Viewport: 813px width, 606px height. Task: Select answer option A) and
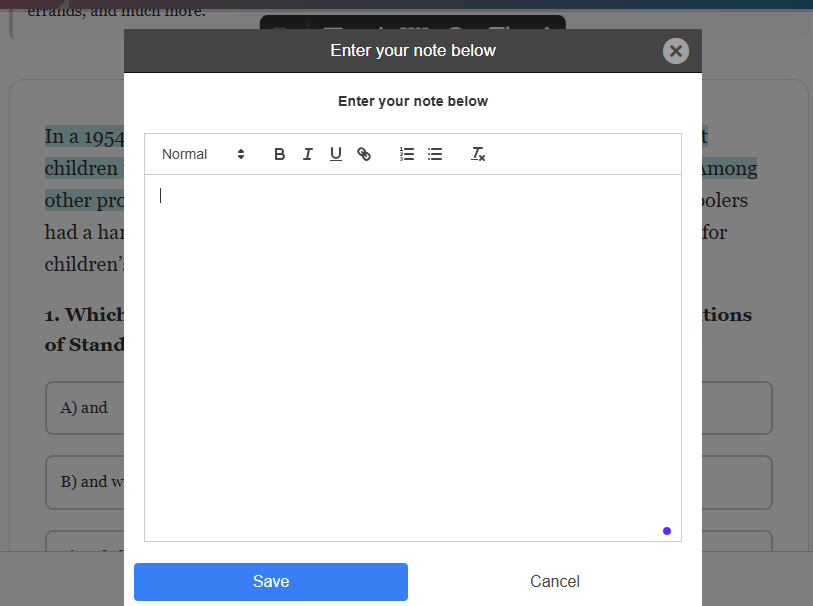(x=84, y=408)
